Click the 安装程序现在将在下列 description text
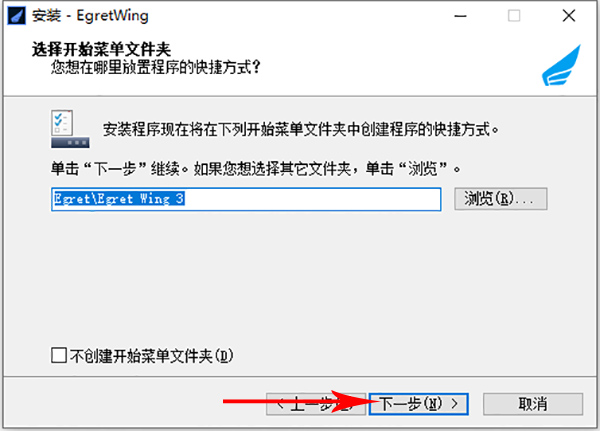The image size is (600, 431). click(x=301, y=129)
